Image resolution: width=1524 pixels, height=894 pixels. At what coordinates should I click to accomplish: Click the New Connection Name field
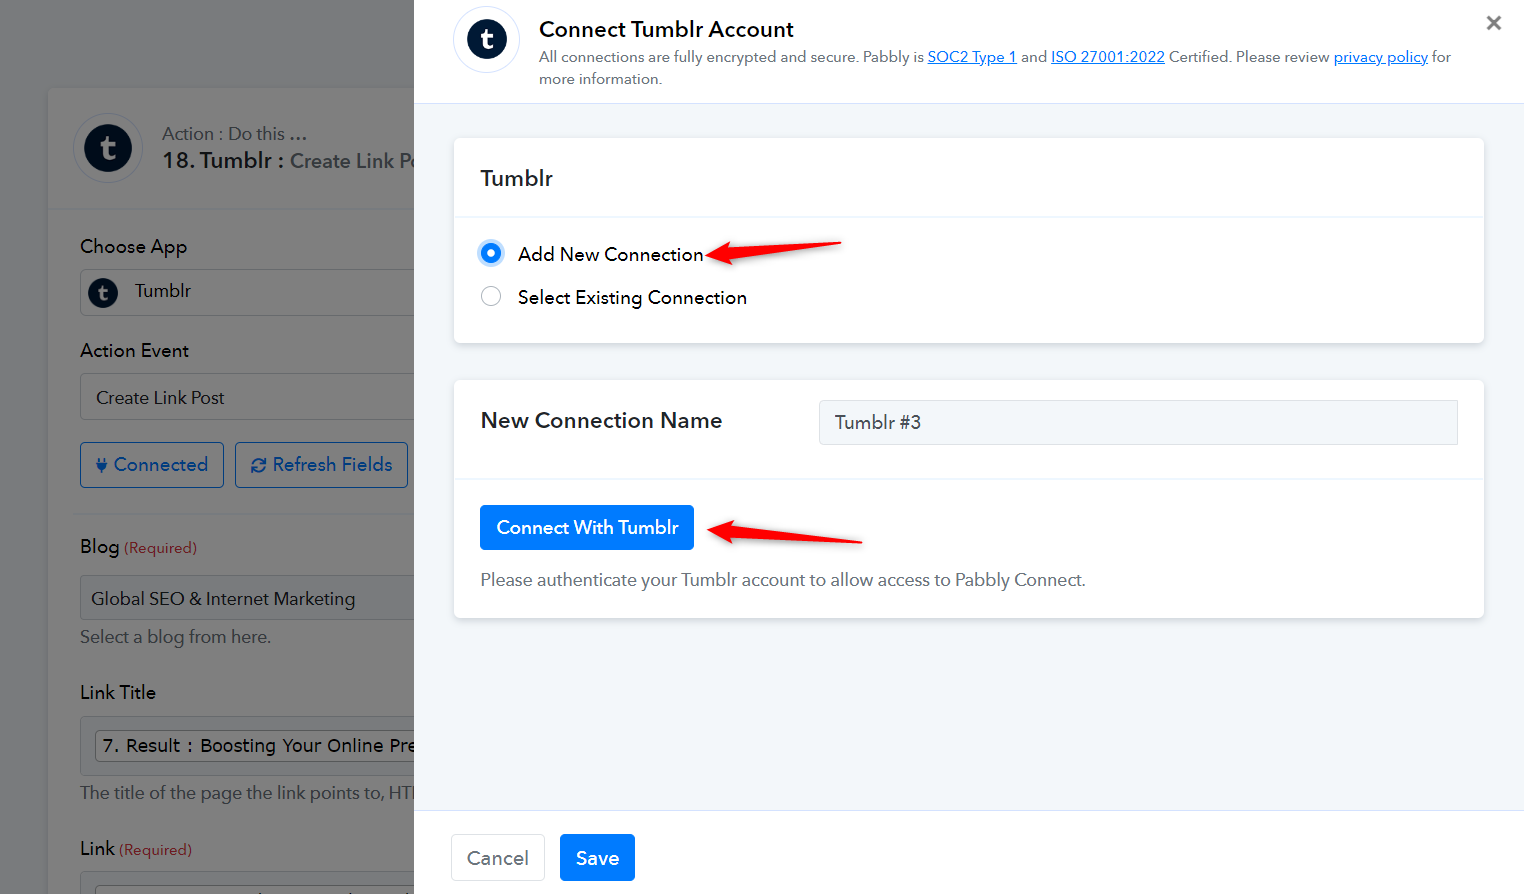pos(1138,422)
